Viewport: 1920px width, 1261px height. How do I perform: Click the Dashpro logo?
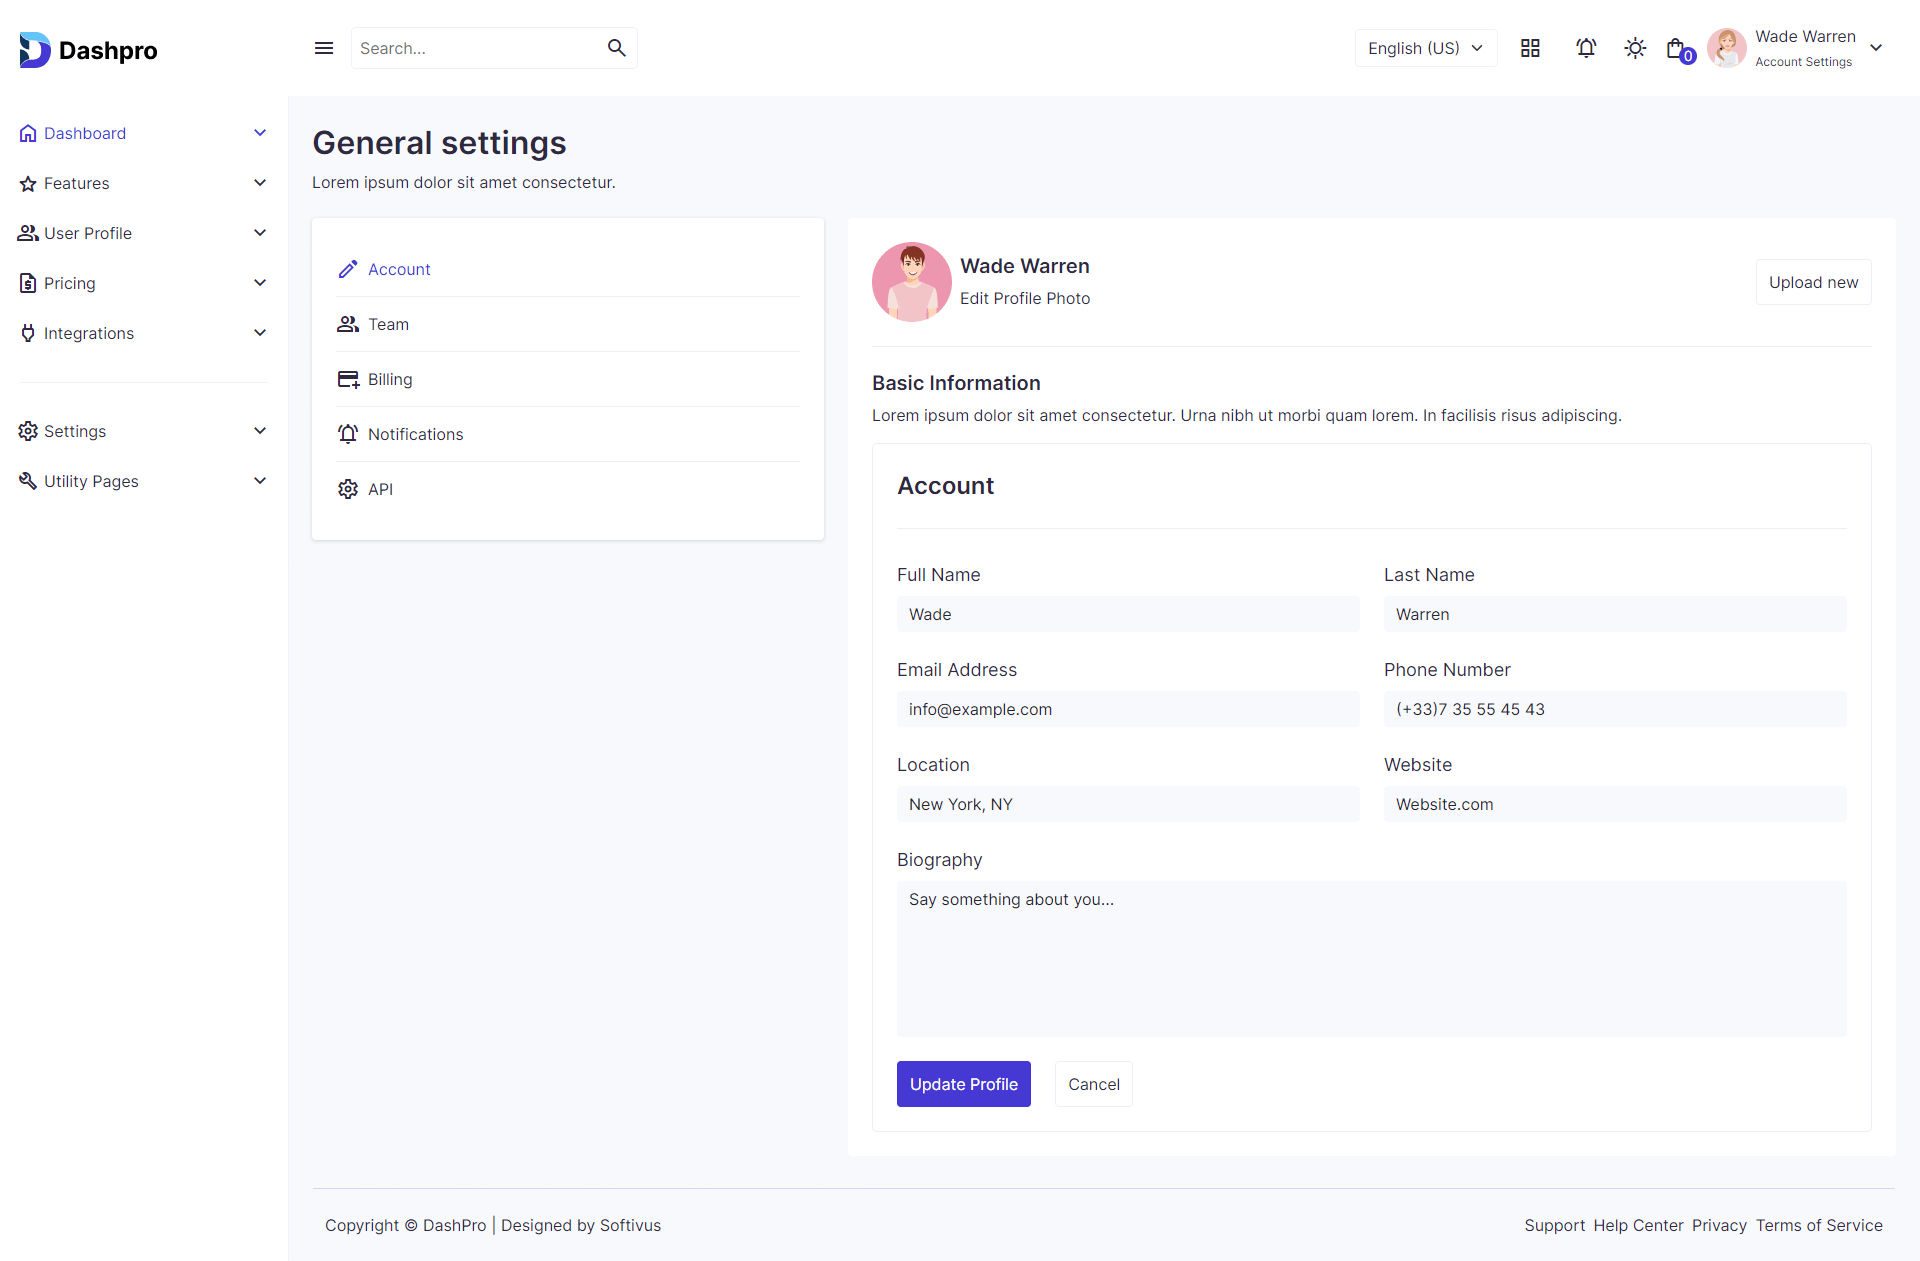[88, 50]
